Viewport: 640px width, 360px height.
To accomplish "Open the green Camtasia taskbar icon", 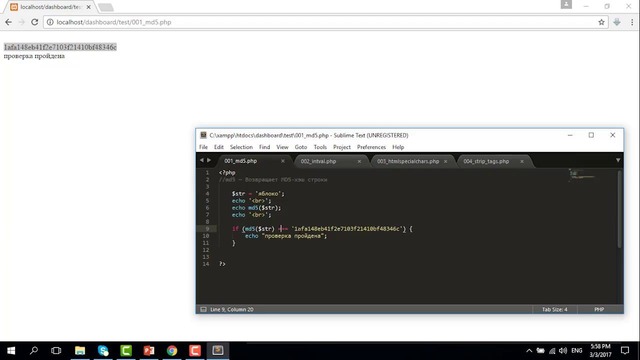I will (x=126, y=350).
